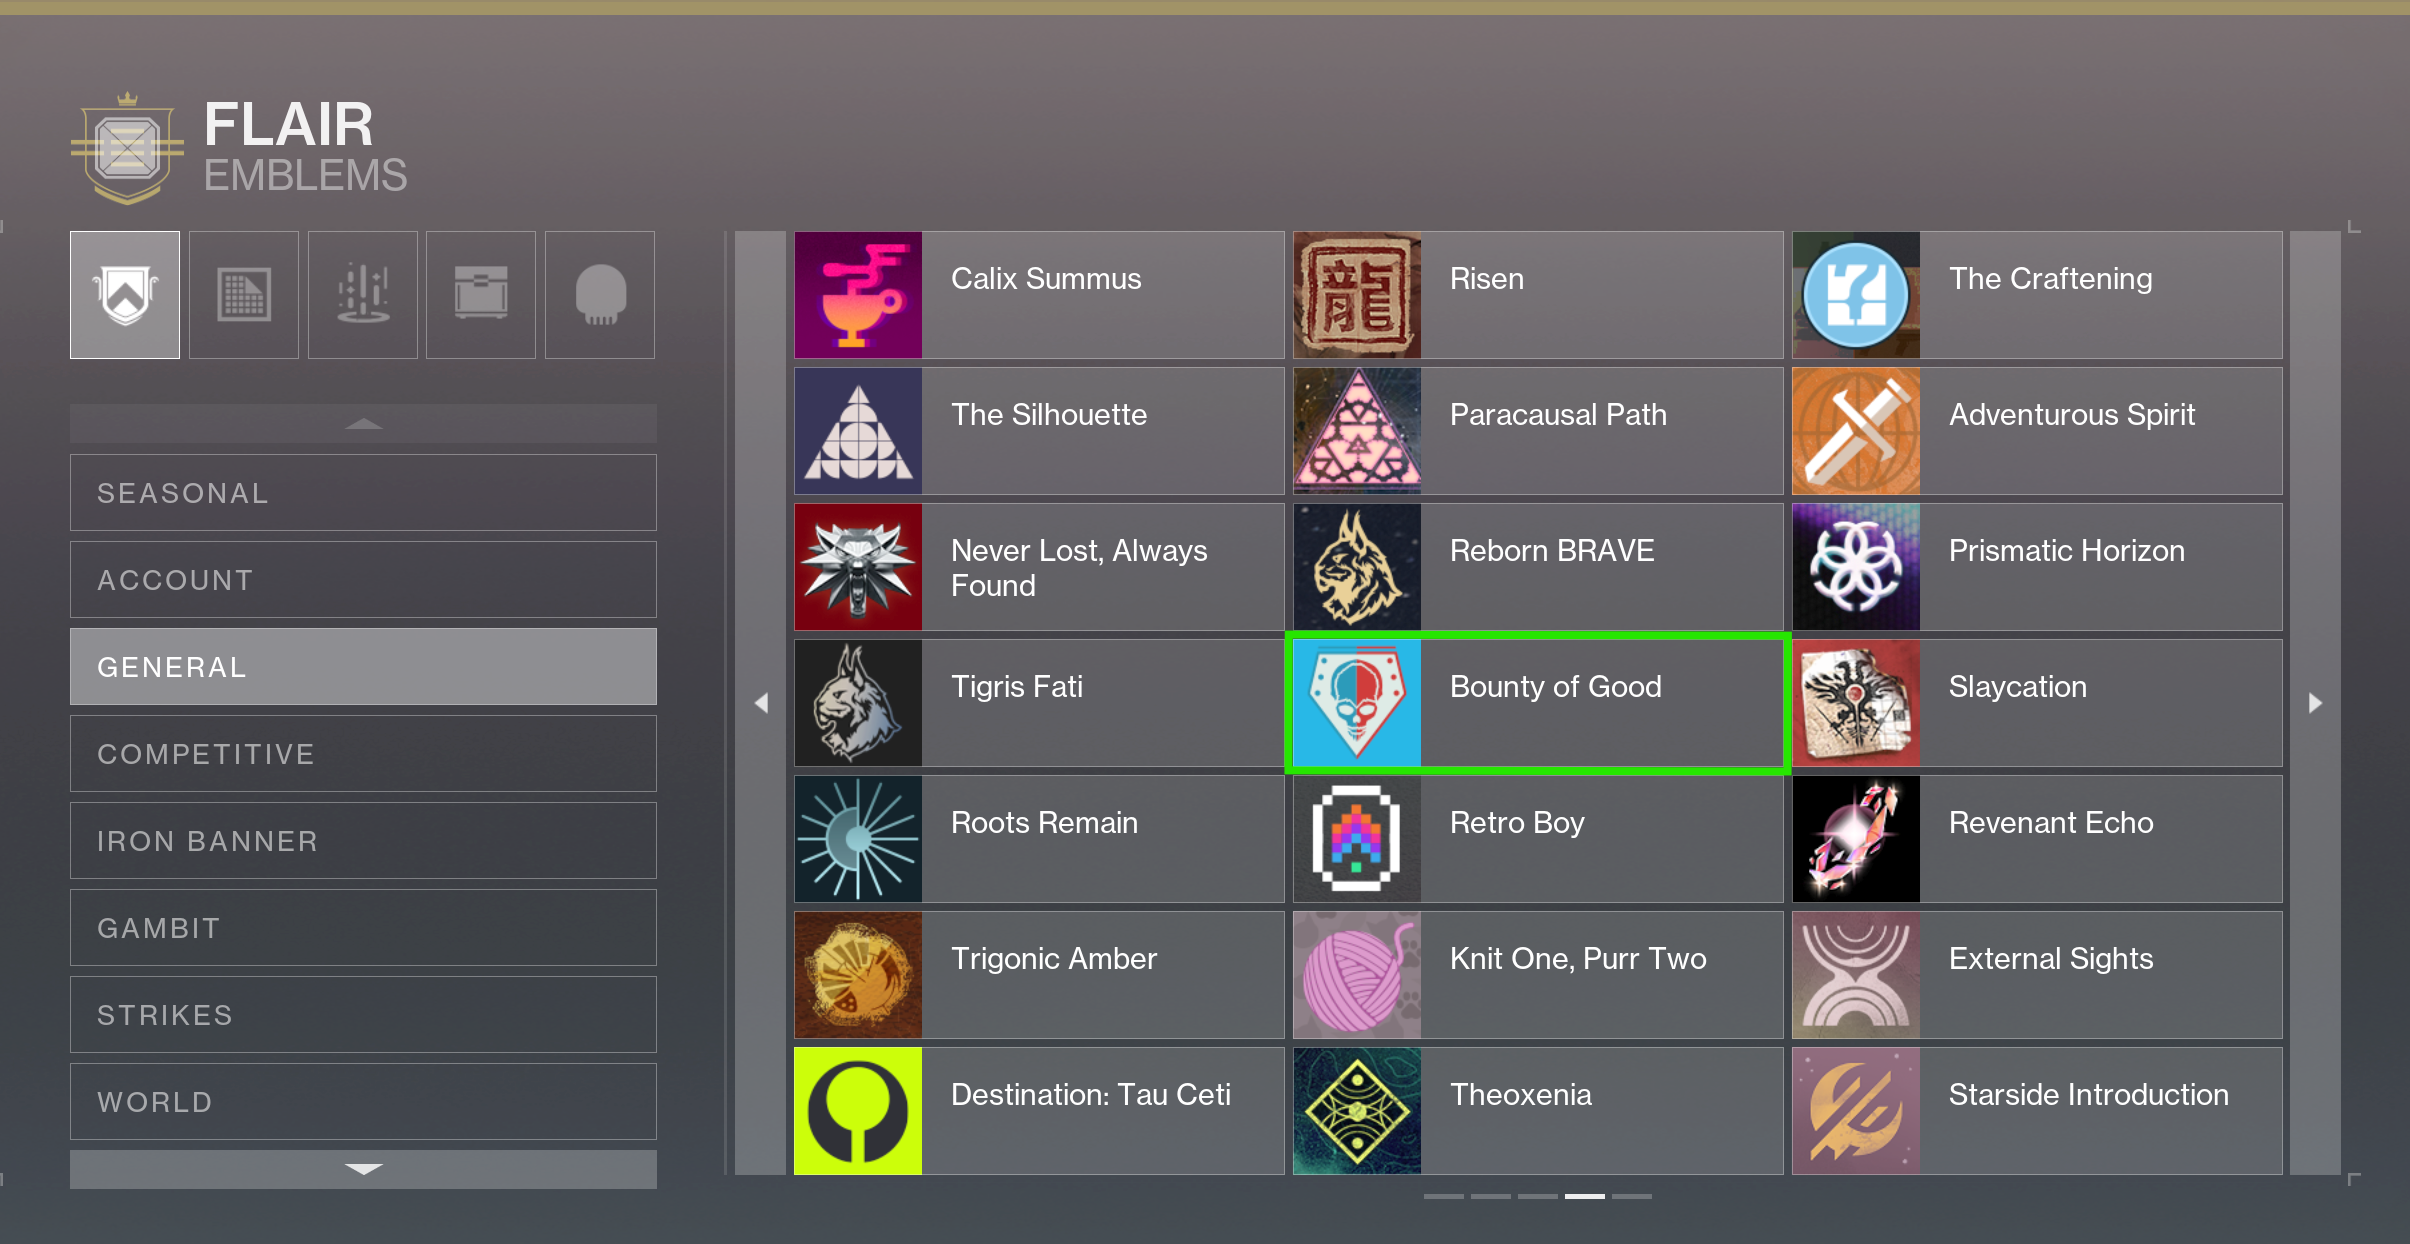
Task: Click the last page indicator dash
Action: click(1632, 1196)
